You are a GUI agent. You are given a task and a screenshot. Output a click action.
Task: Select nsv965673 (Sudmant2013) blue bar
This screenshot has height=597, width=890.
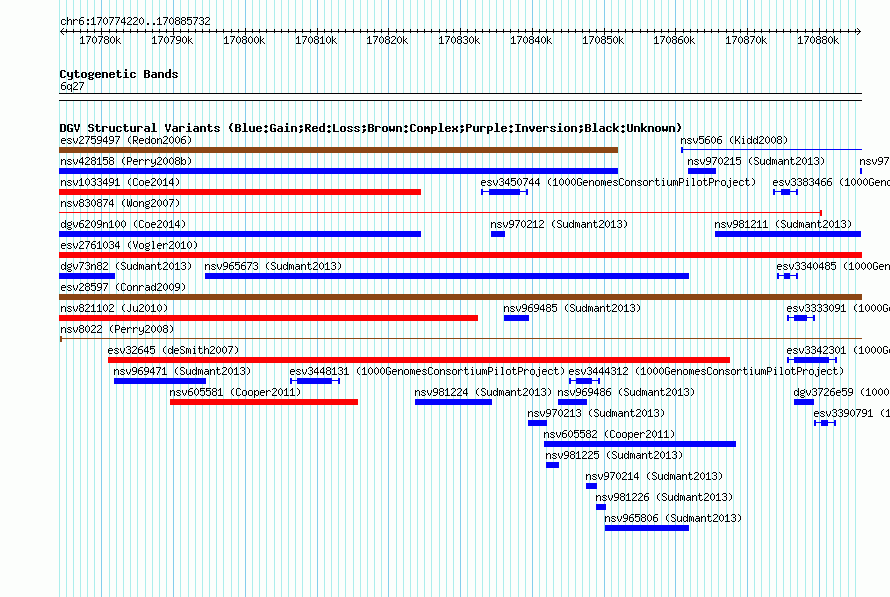447,276
